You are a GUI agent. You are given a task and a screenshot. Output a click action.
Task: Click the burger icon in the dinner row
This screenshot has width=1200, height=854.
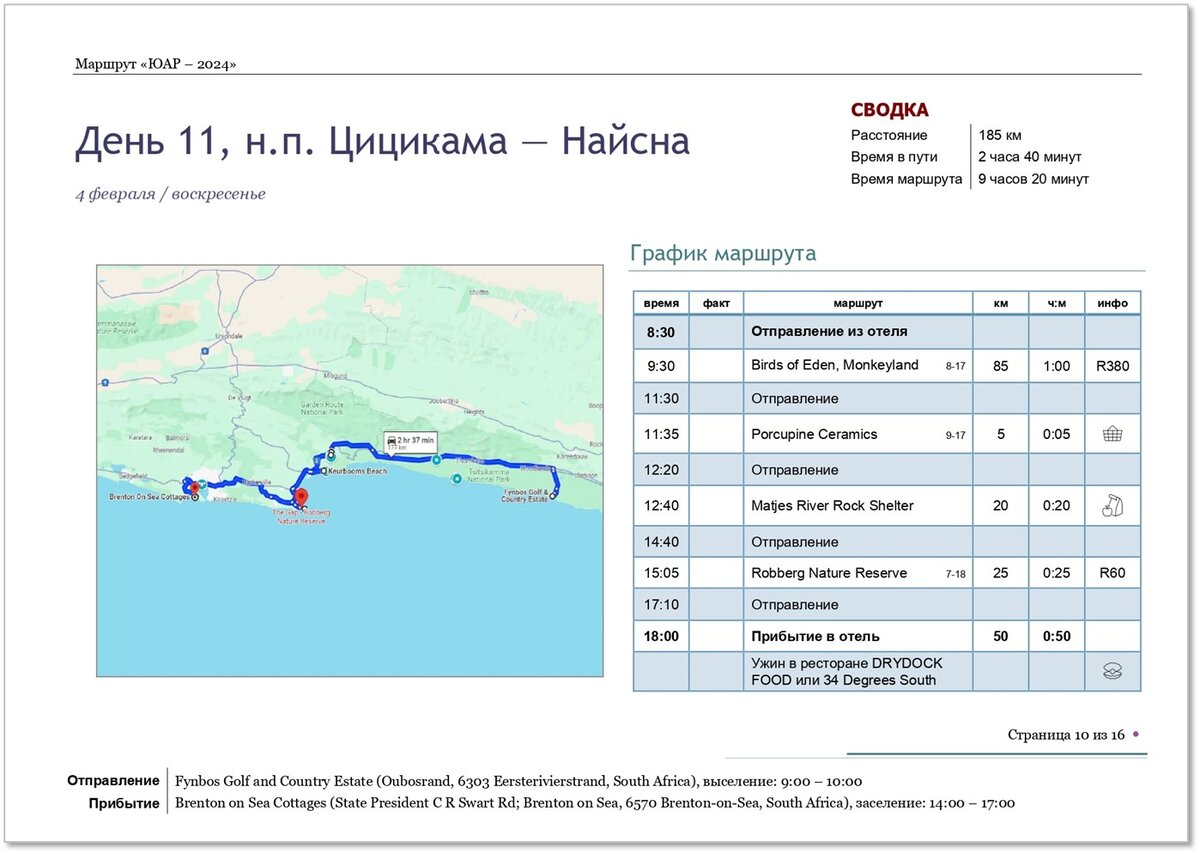pos(1112,672)
